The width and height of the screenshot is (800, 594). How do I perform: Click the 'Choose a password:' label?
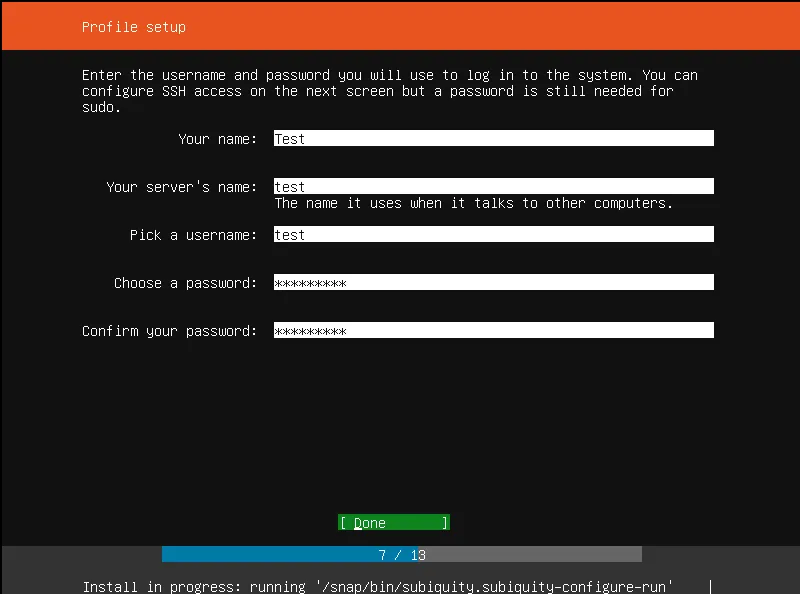[x=185, y=283]
